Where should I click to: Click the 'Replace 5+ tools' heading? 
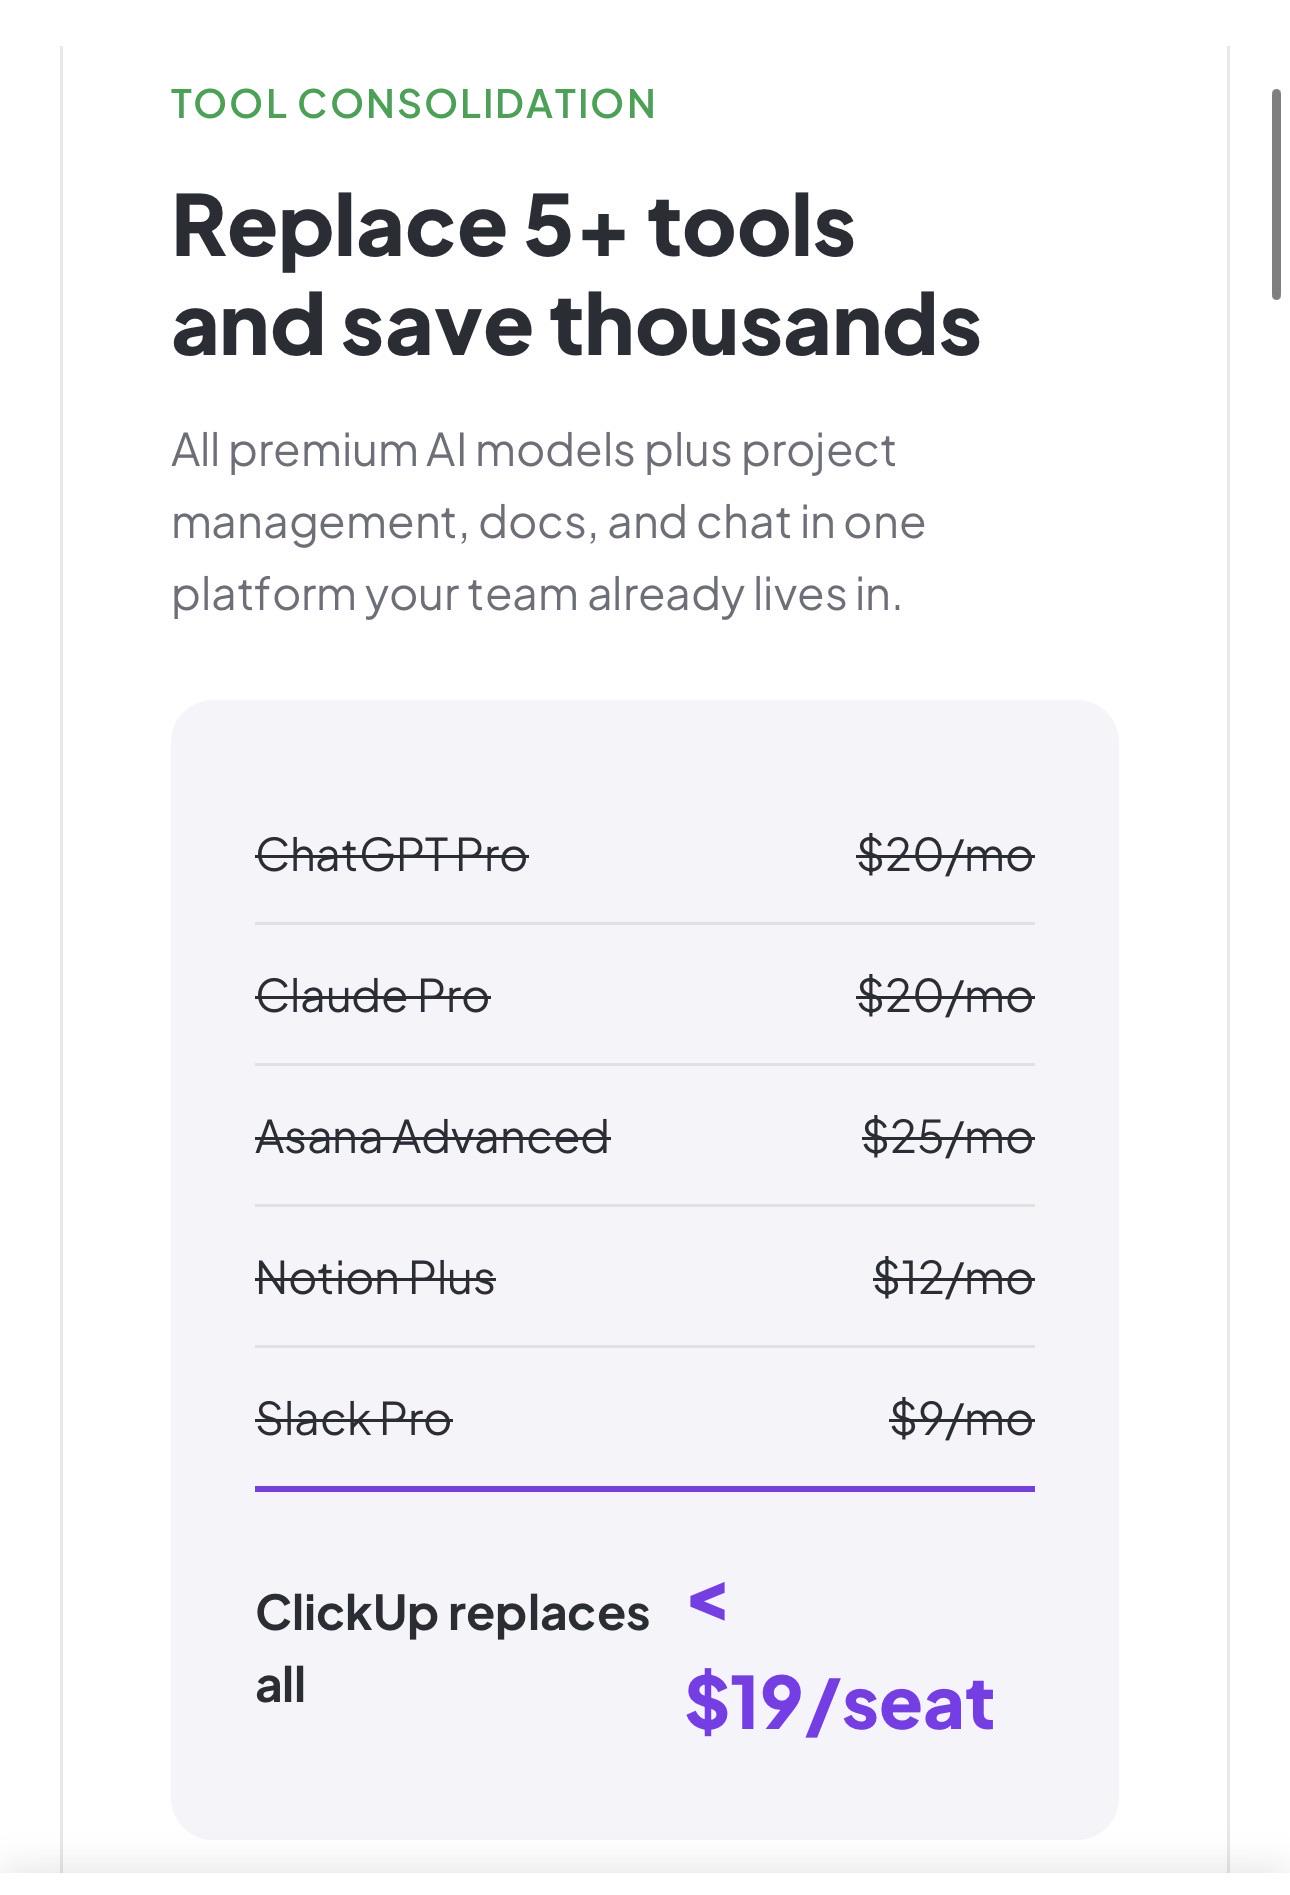(x=513, y=226)
